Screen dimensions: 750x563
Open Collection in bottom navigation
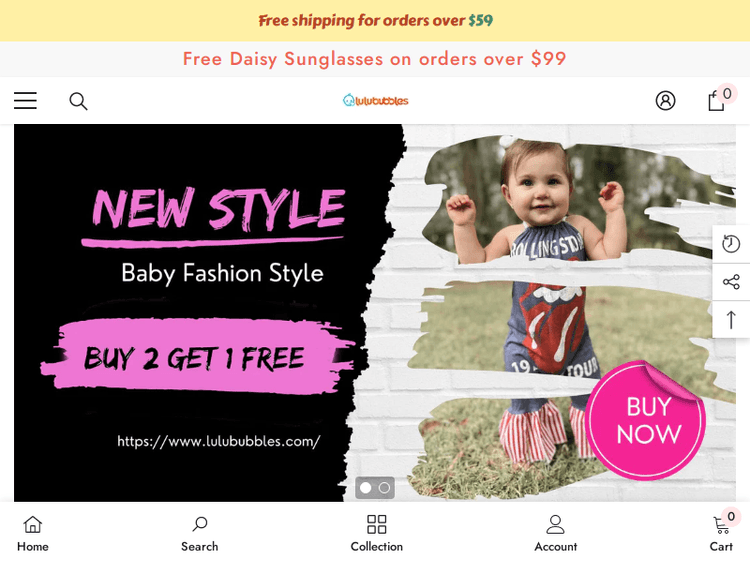[x=376, y=533]
